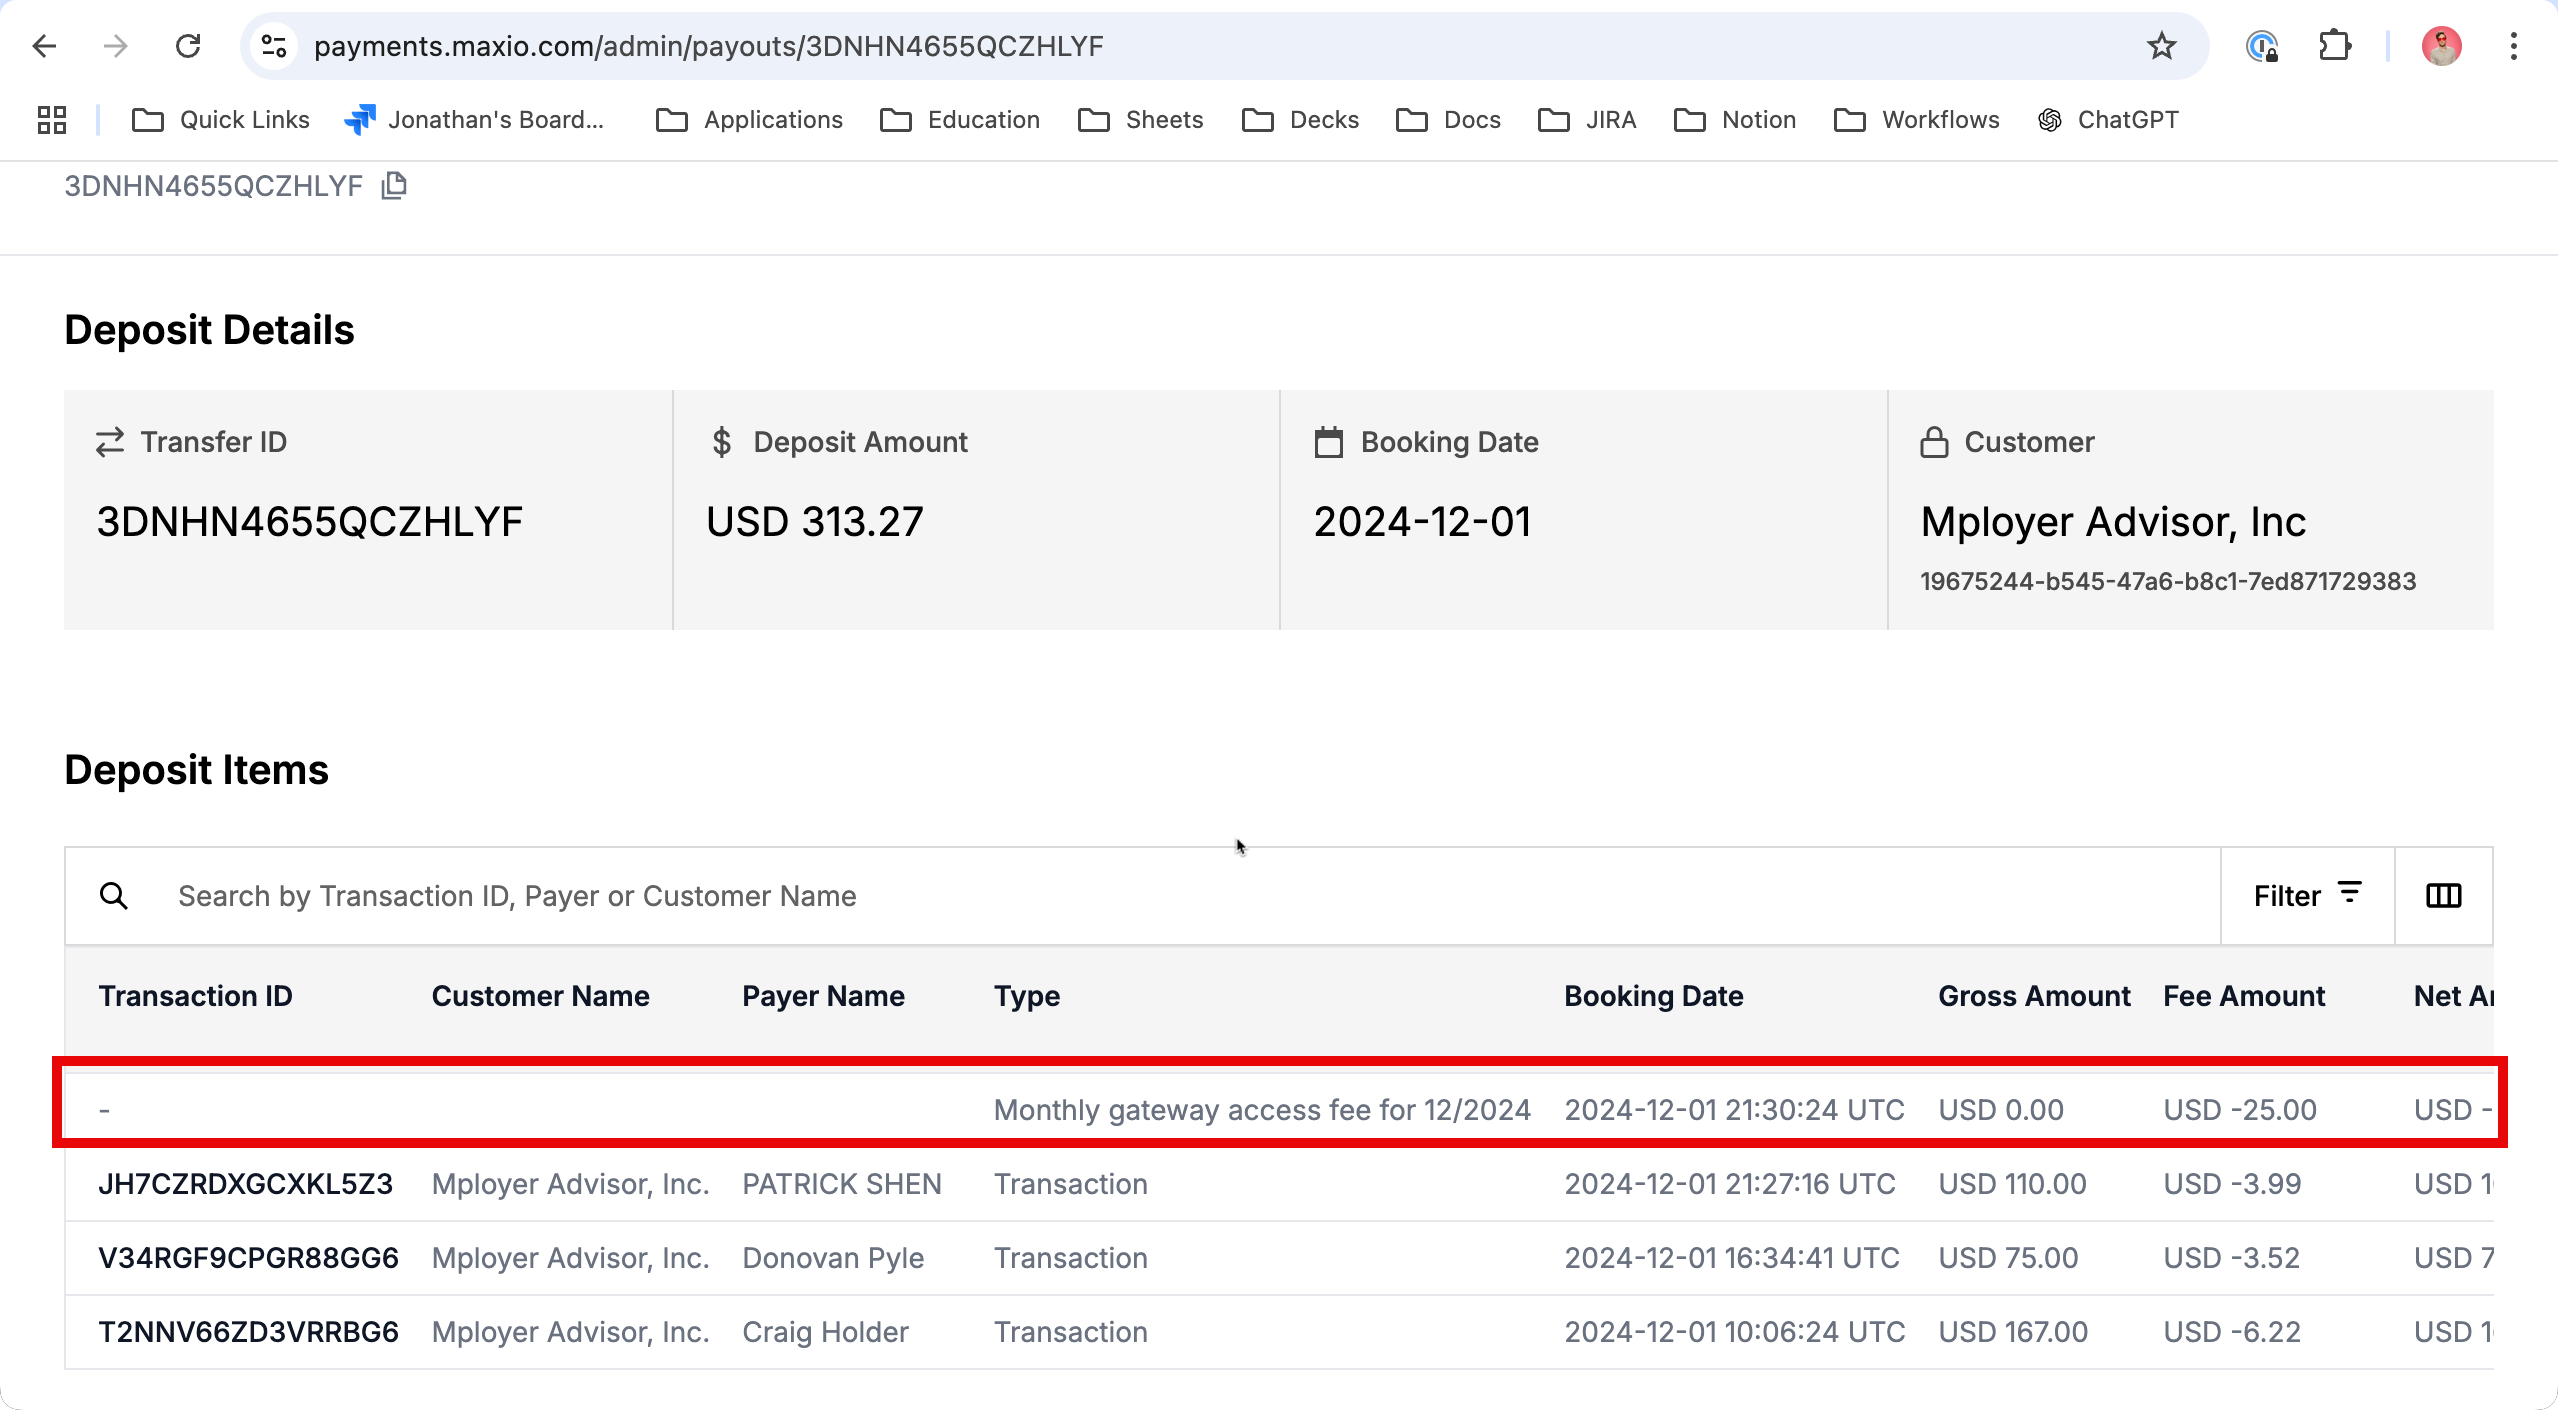Open the Chrome apps grid
This screenshot has width=2558, height=1410.
(x=52, y=120)
